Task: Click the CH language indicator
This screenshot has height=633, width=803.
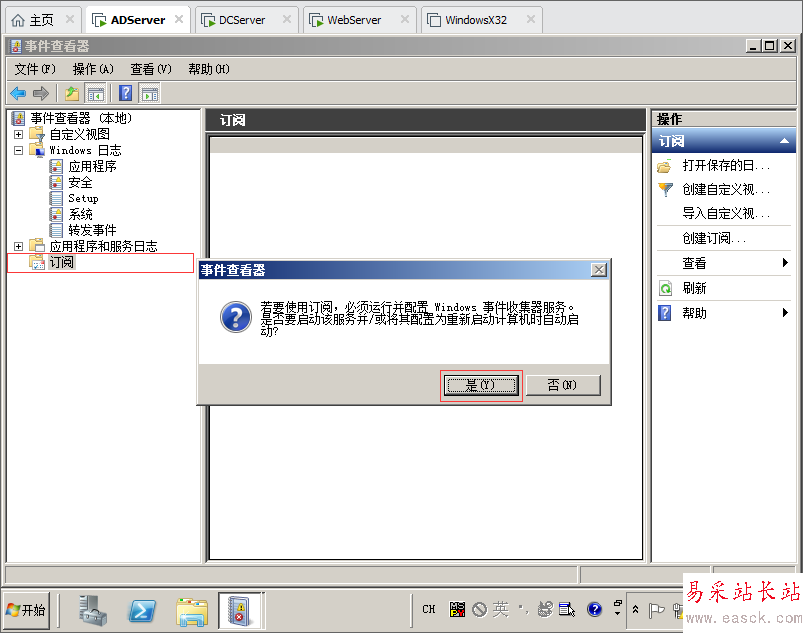Action: (x=429, y=609)
